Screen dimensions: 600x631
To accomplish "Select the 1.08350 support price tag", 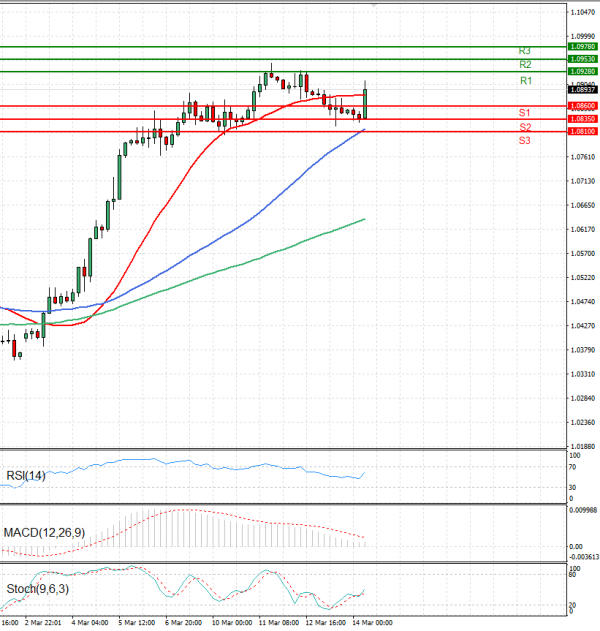I will coord(583,119).
